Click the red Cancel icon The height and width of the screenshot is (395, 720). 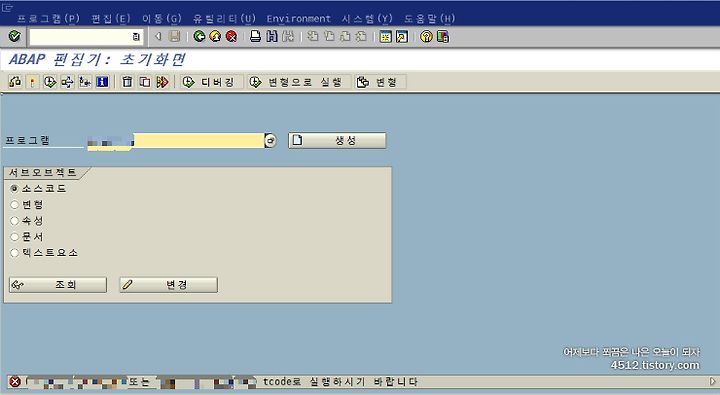coord(231,36)
